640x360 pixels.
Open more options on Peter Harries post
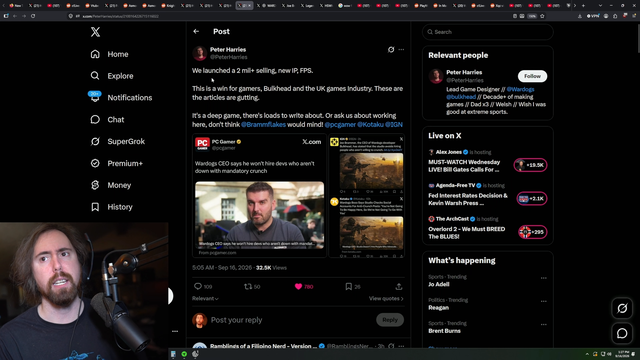coord(401,49)
